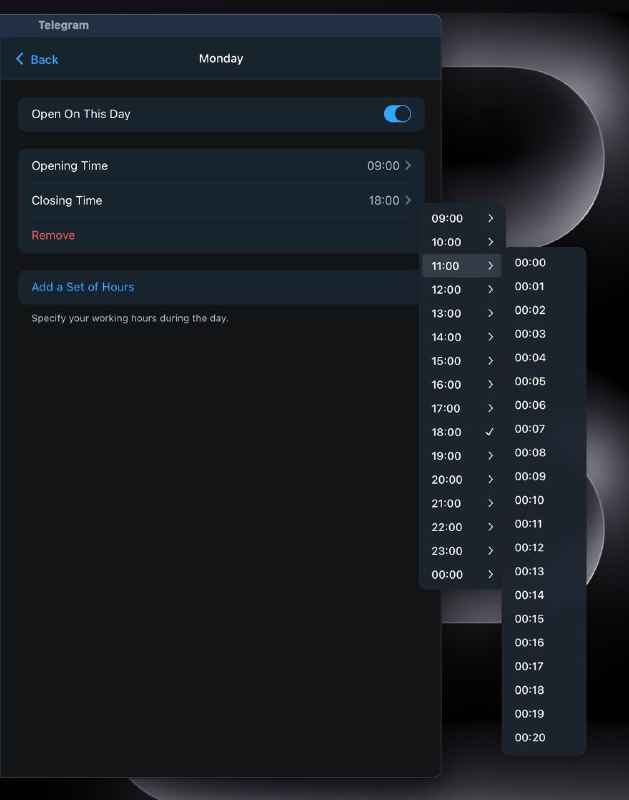Image resolution: width=629 pixels, height=800 pixels.
Task: Toggle the Open On This Day switch
Action: pyautogui.click(x=397, y=114)
